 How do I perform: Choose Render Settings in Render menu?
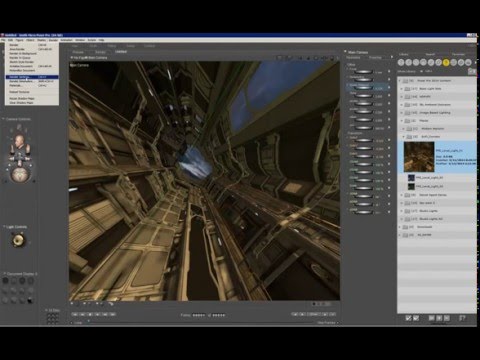pyautogui.click(x=32, y=77)
